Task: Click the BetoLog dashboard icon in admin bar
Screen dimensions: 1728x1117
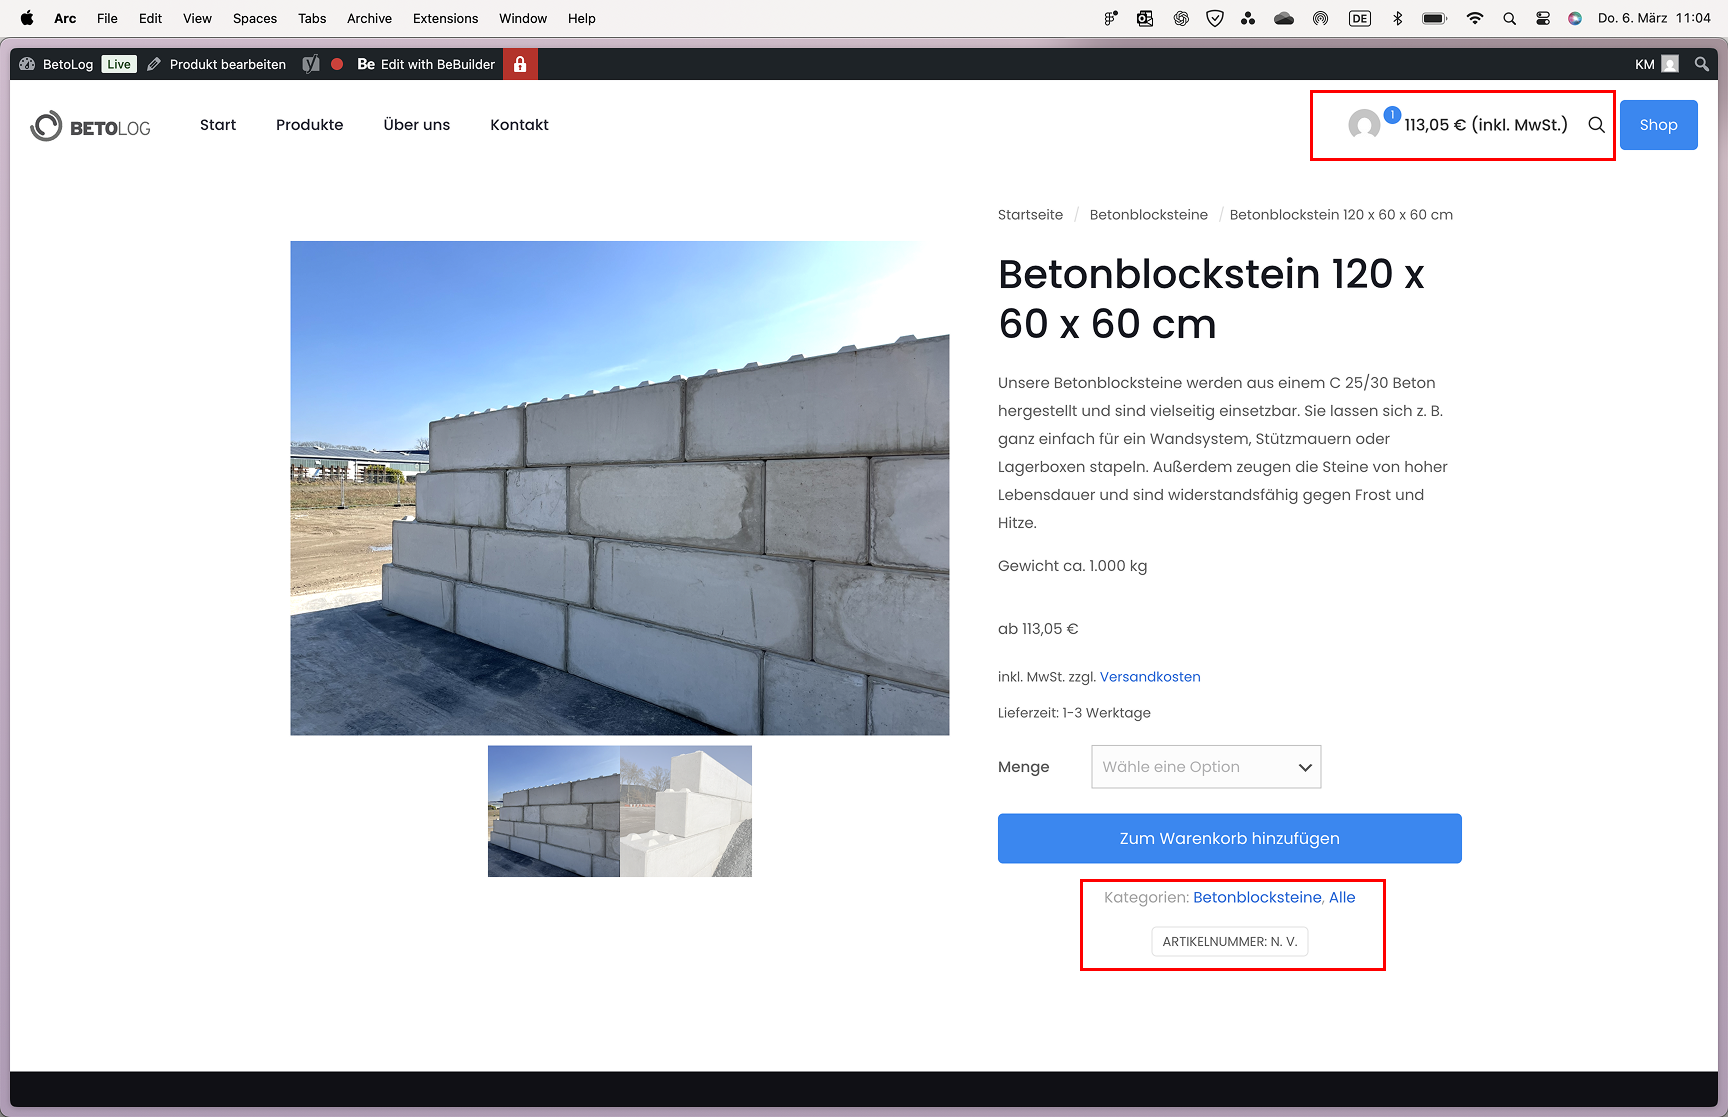Action: point(28,64)
